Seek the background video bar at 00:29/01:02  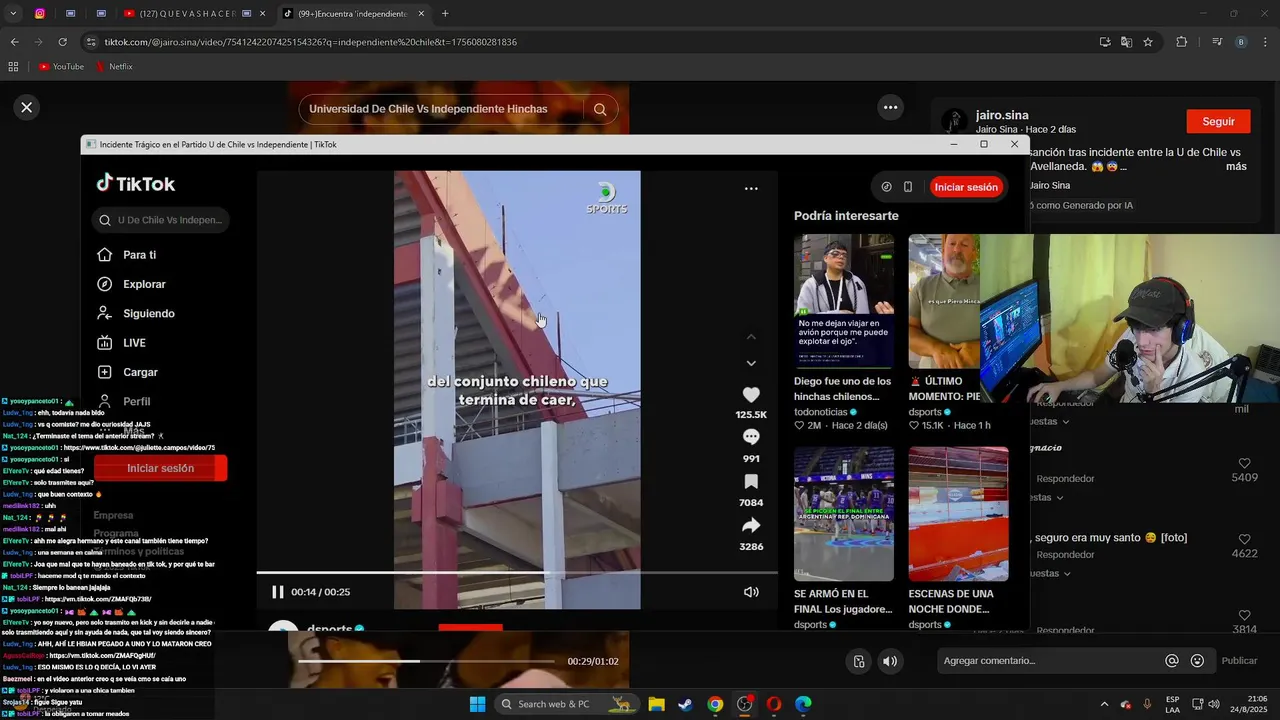click(426, 661)
